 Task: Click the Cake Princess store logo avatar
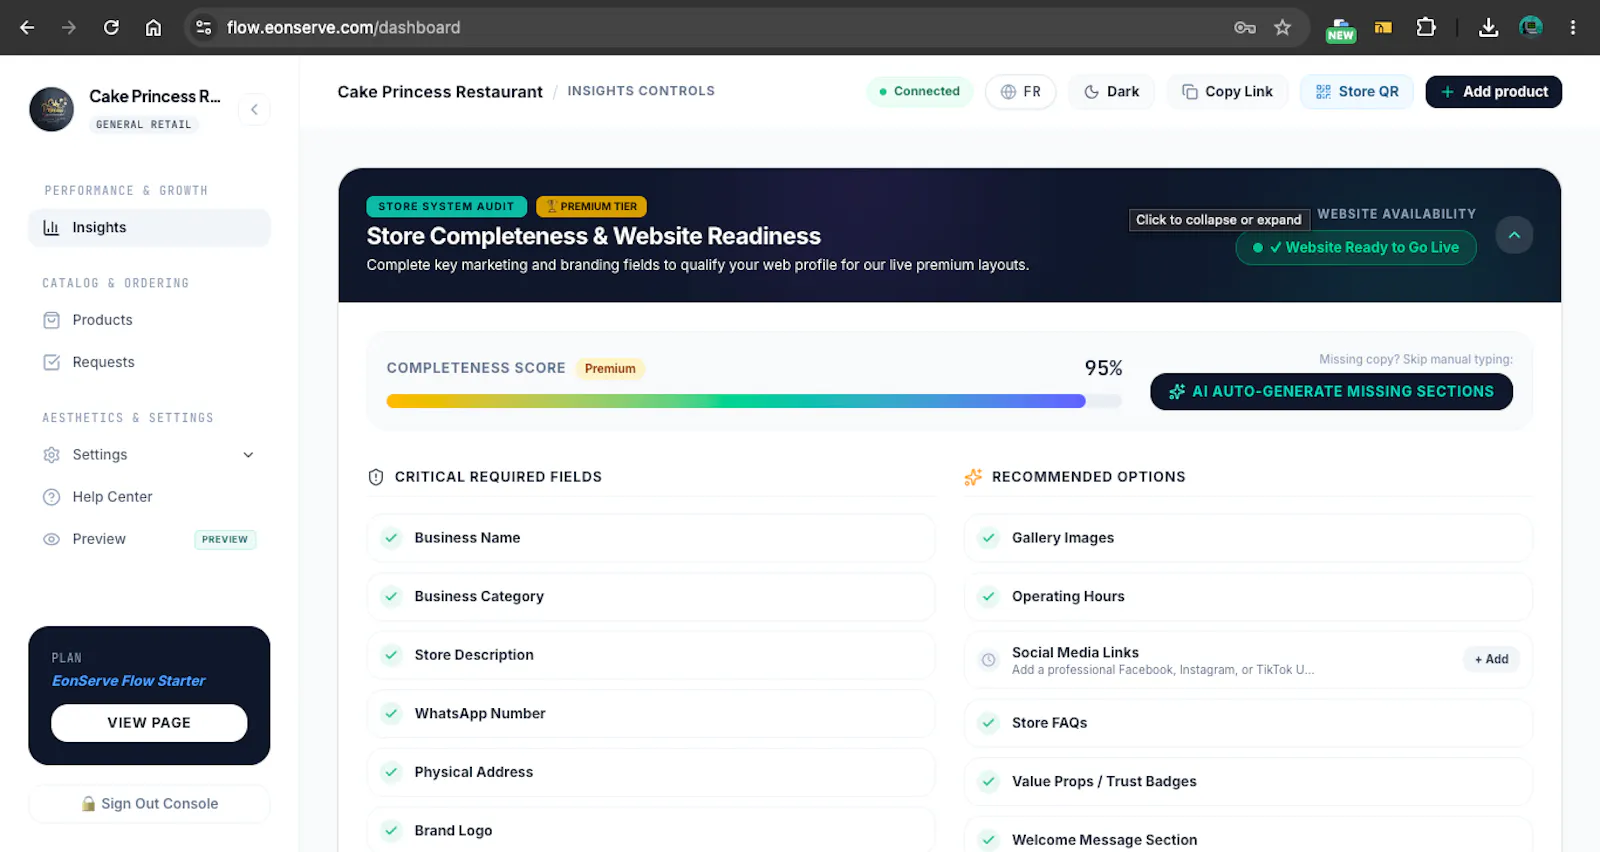52,109
